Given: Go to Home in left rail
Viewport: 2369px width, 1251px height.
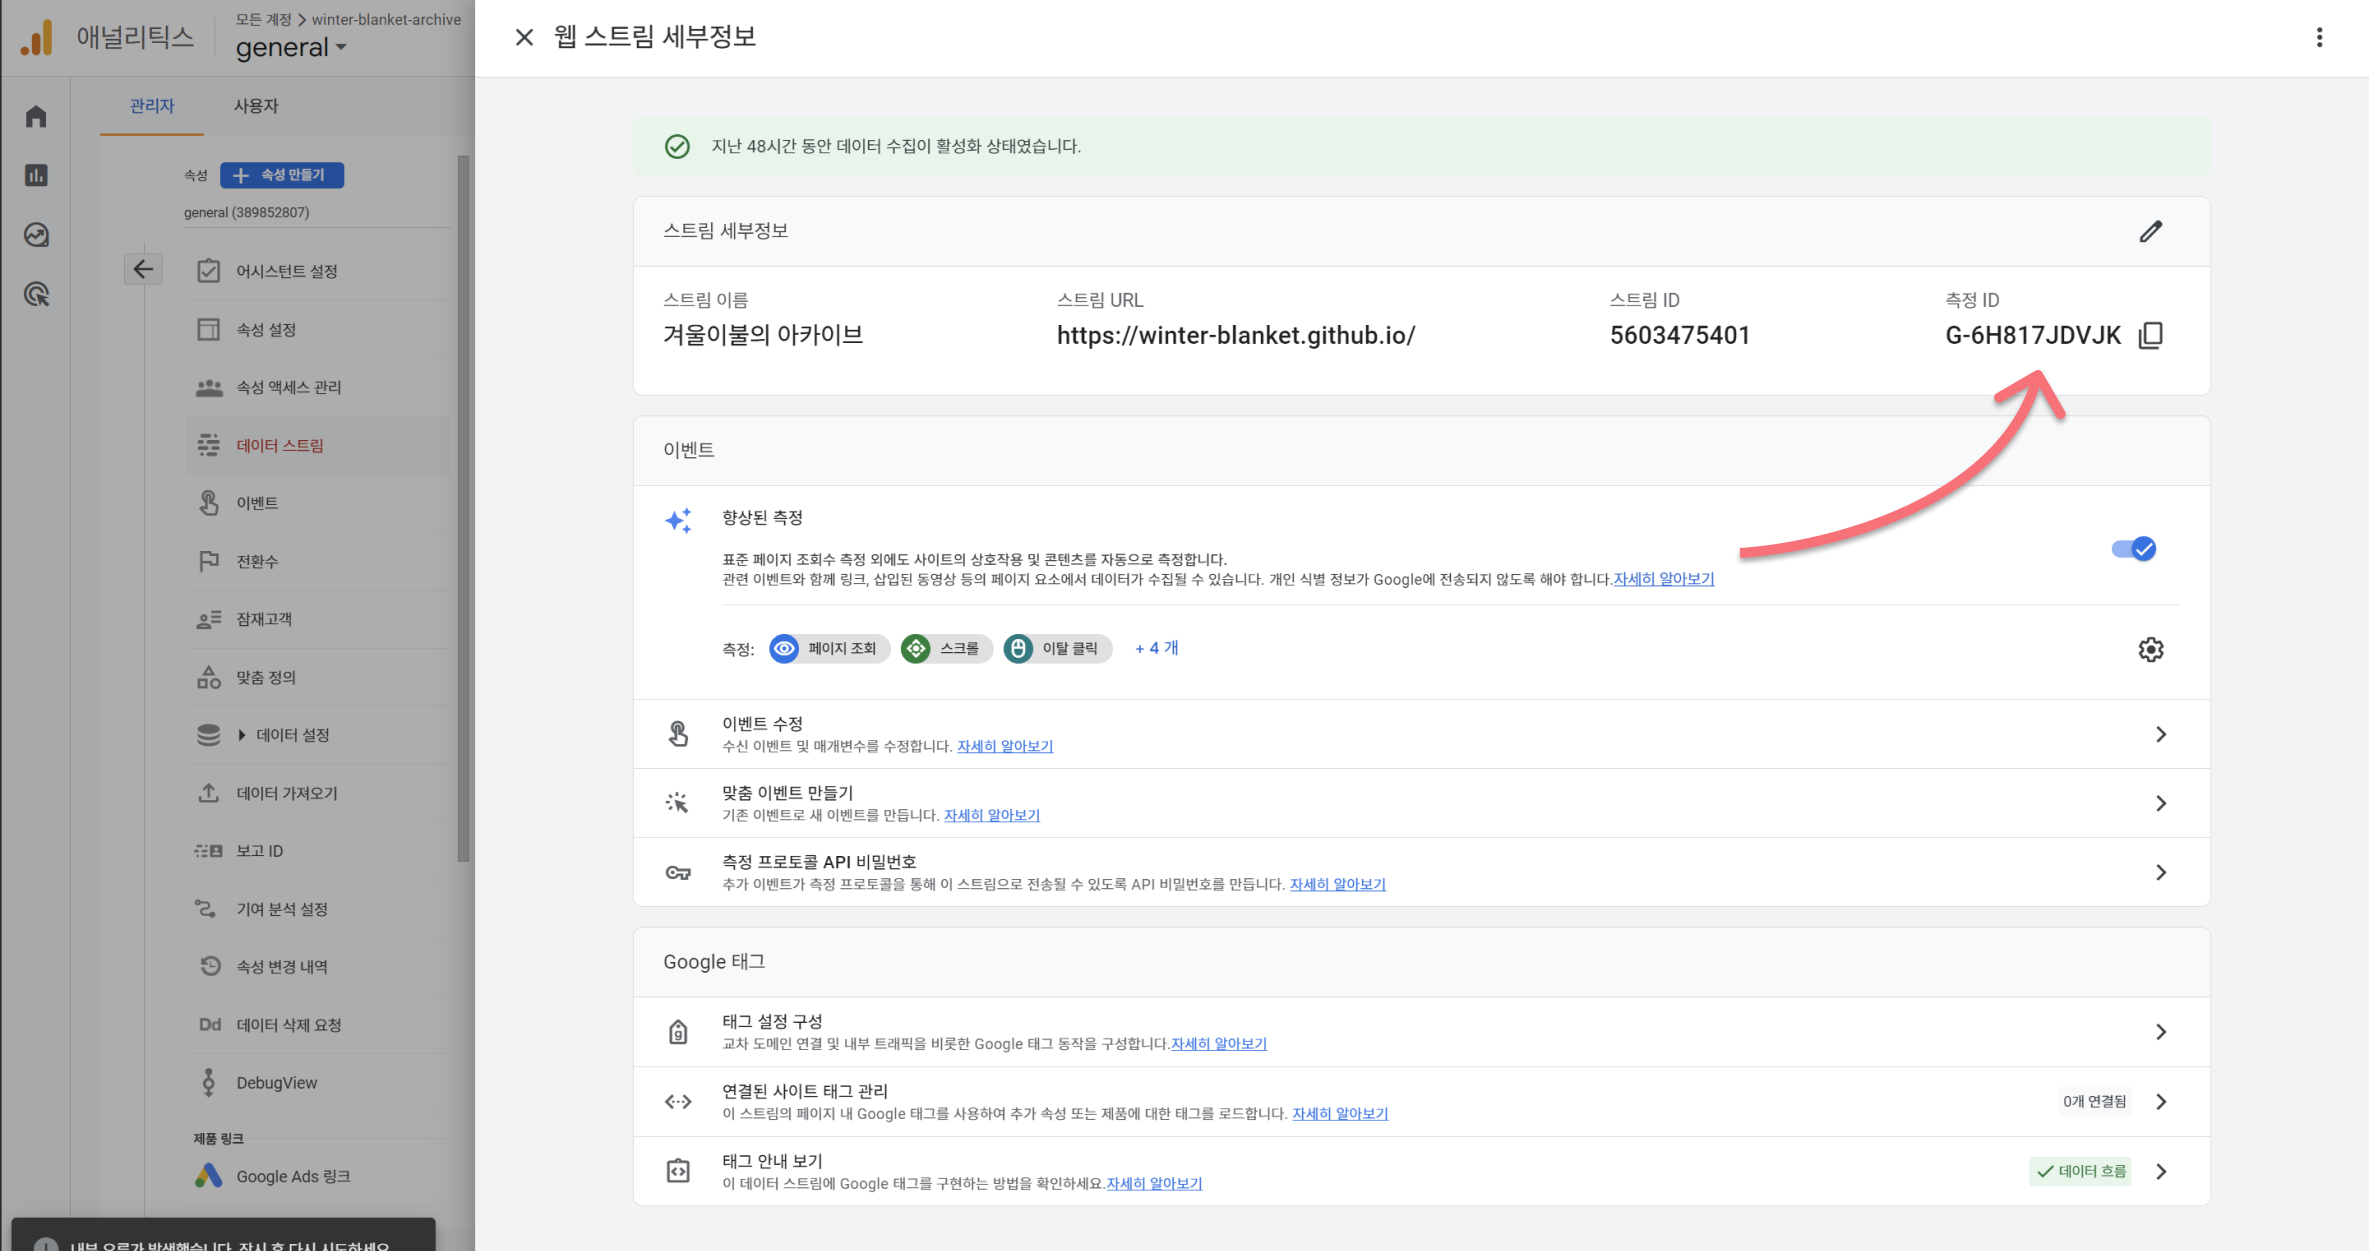Looking at the screenshot, I should pyautogui.click(x=36, y=116).
